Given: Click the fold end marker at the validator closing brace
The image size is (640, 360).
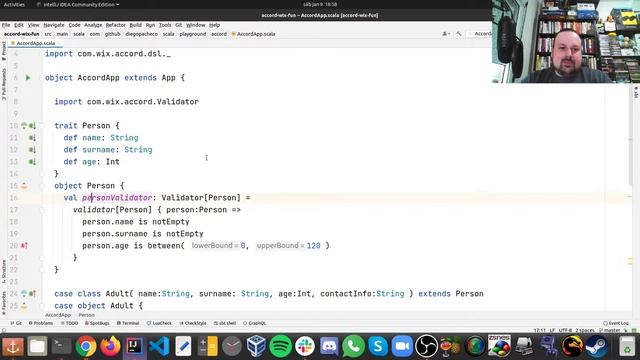Looking at the screenshot, I should [x=42, y=258].
